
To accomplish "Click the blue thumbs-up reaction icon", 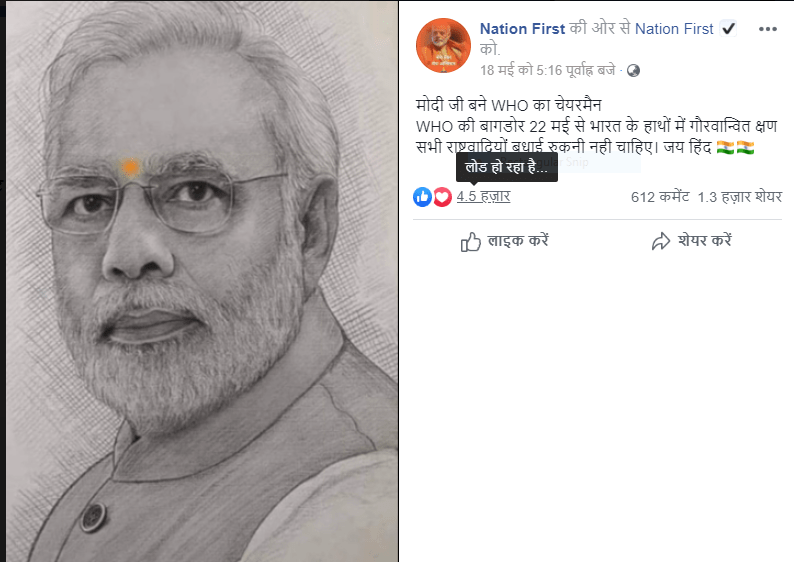I will pyautogui.click(x=422, y=197).
